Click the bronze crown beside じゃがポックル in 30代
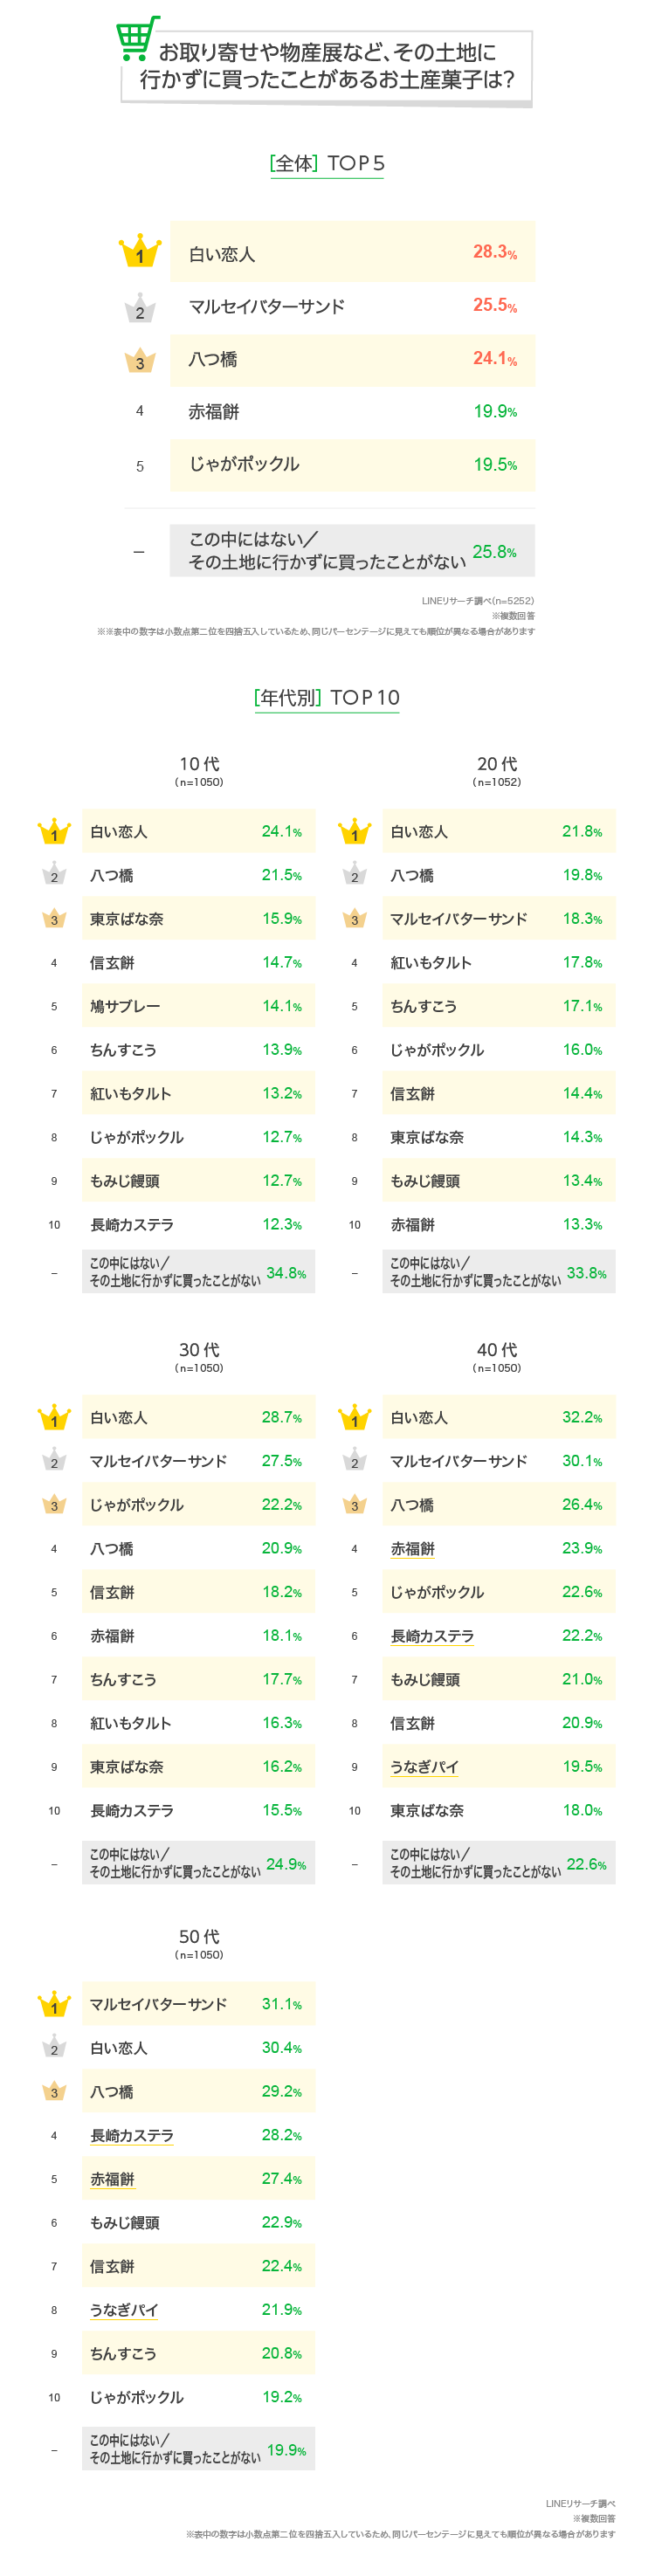 54,1505
